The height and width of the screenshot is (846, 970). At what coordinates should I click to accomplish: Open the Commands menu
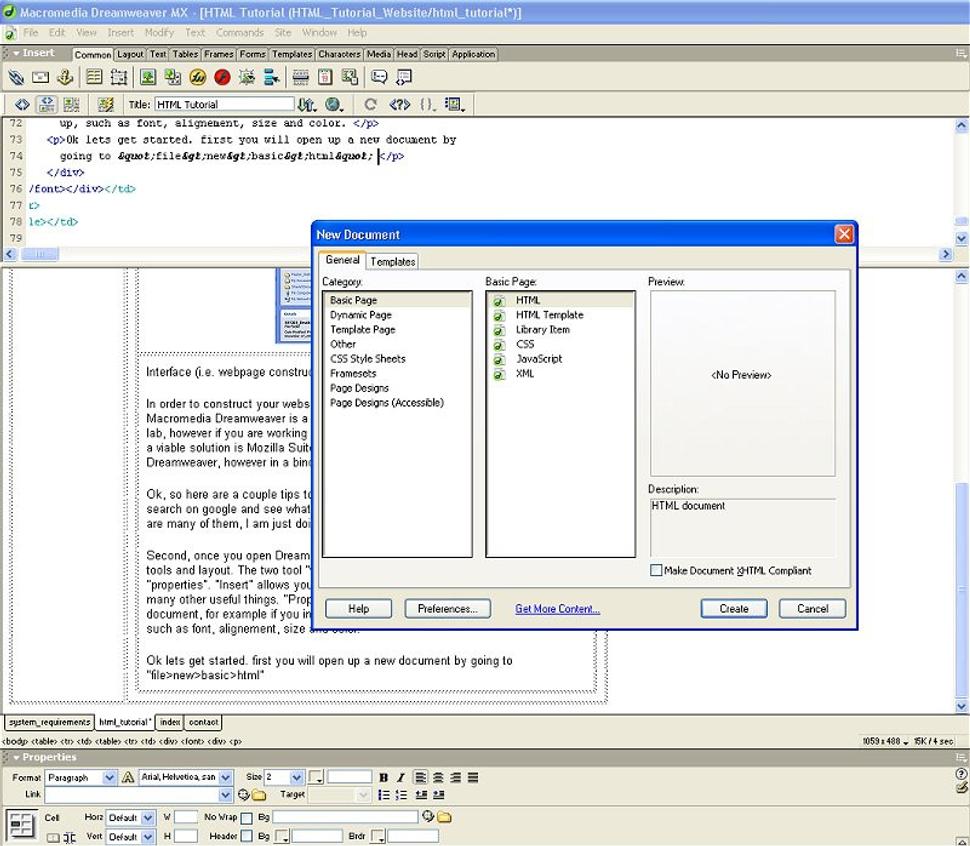[239, 32]
